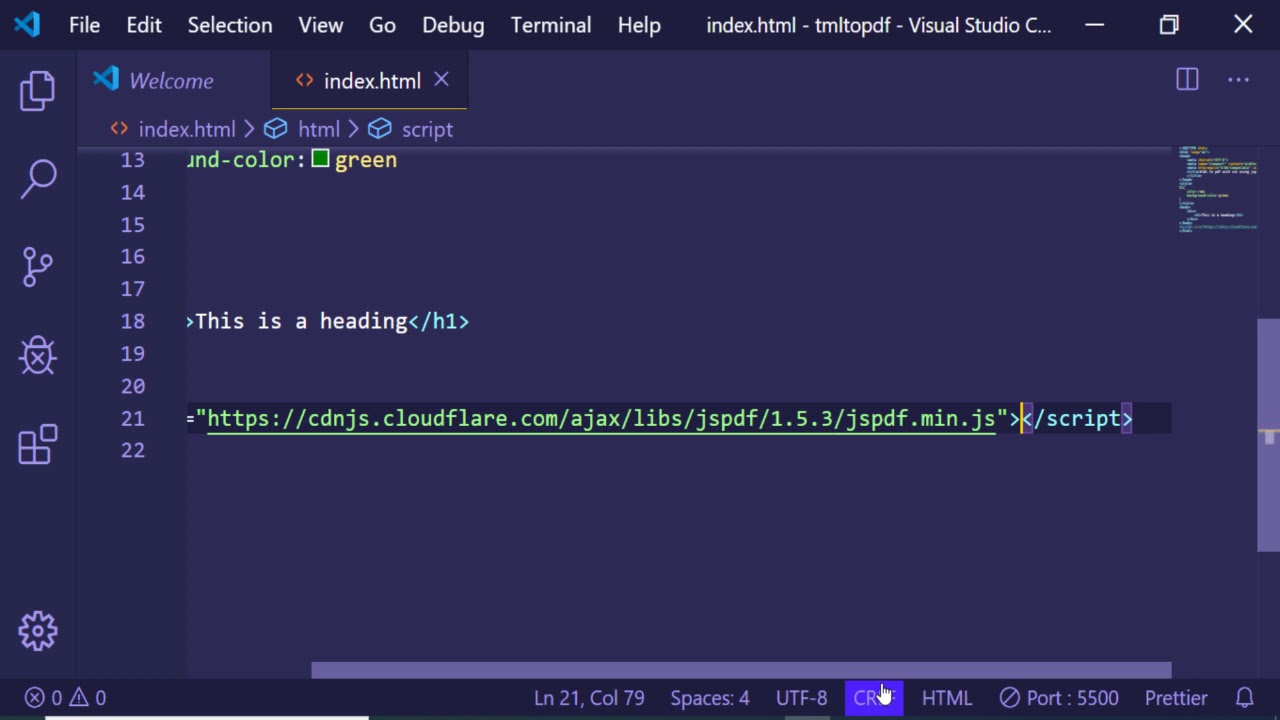Open the Manage gear icon
Viewport: 1280px width, 720px height.
38,631
